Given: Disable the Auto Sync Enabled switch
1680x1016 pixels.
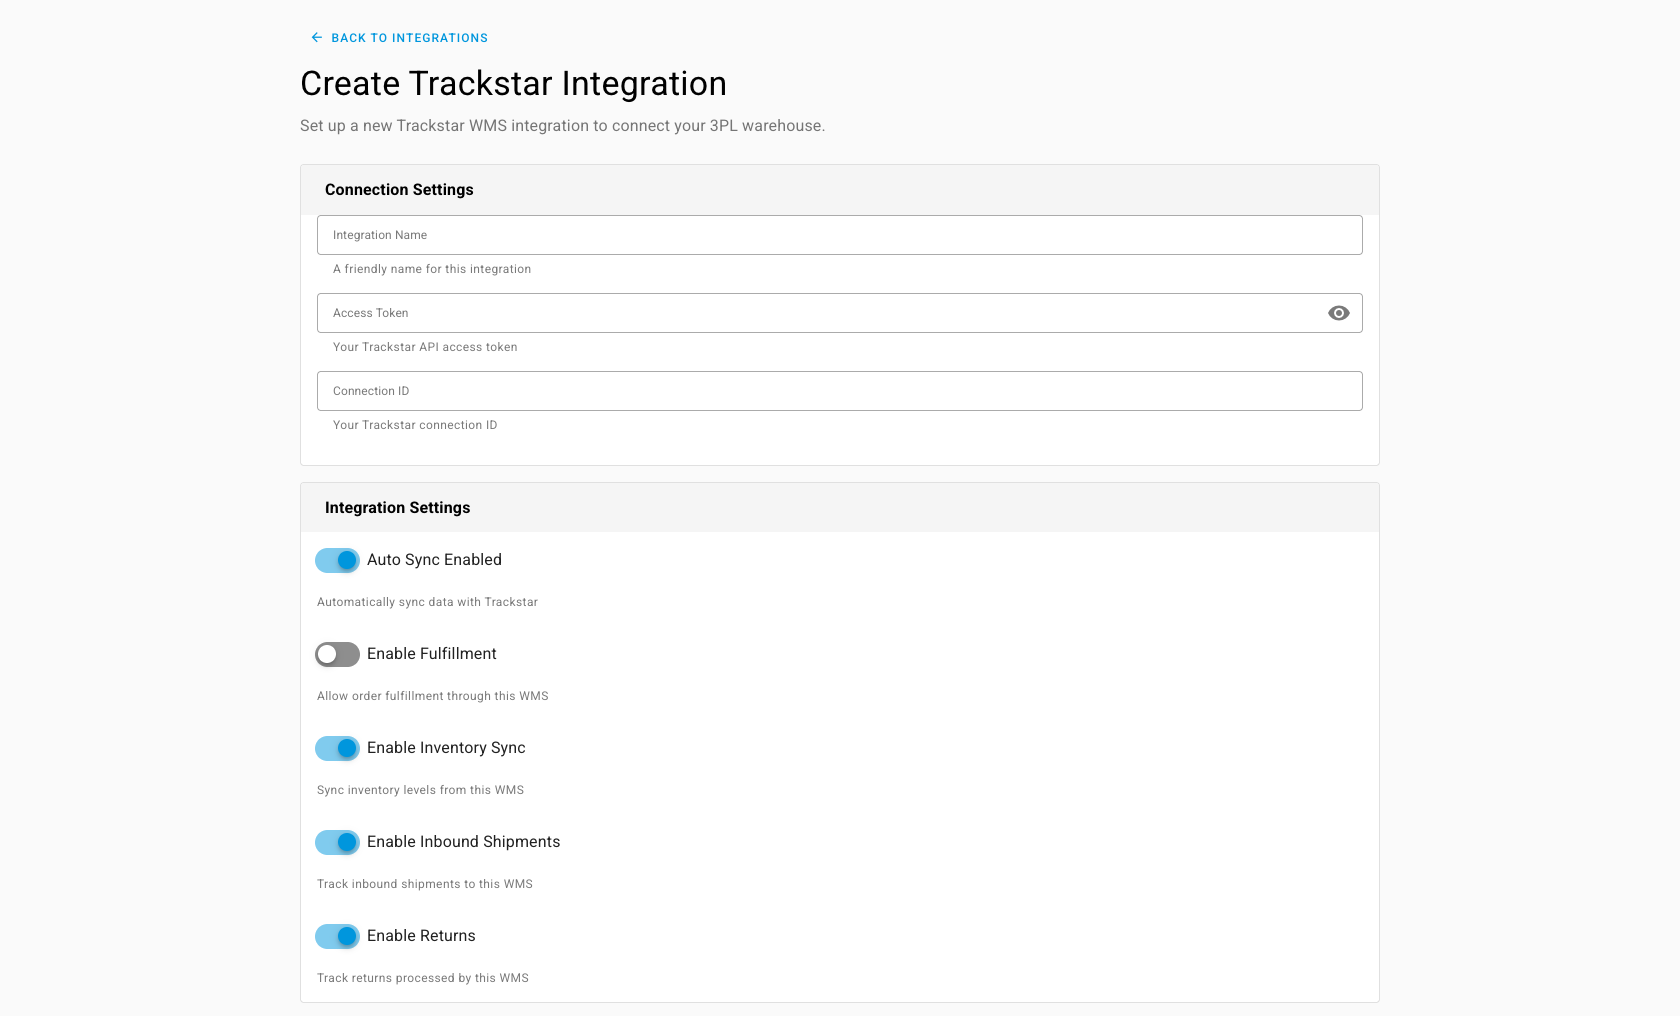Looking at the screenshot, I should point(337,560).
